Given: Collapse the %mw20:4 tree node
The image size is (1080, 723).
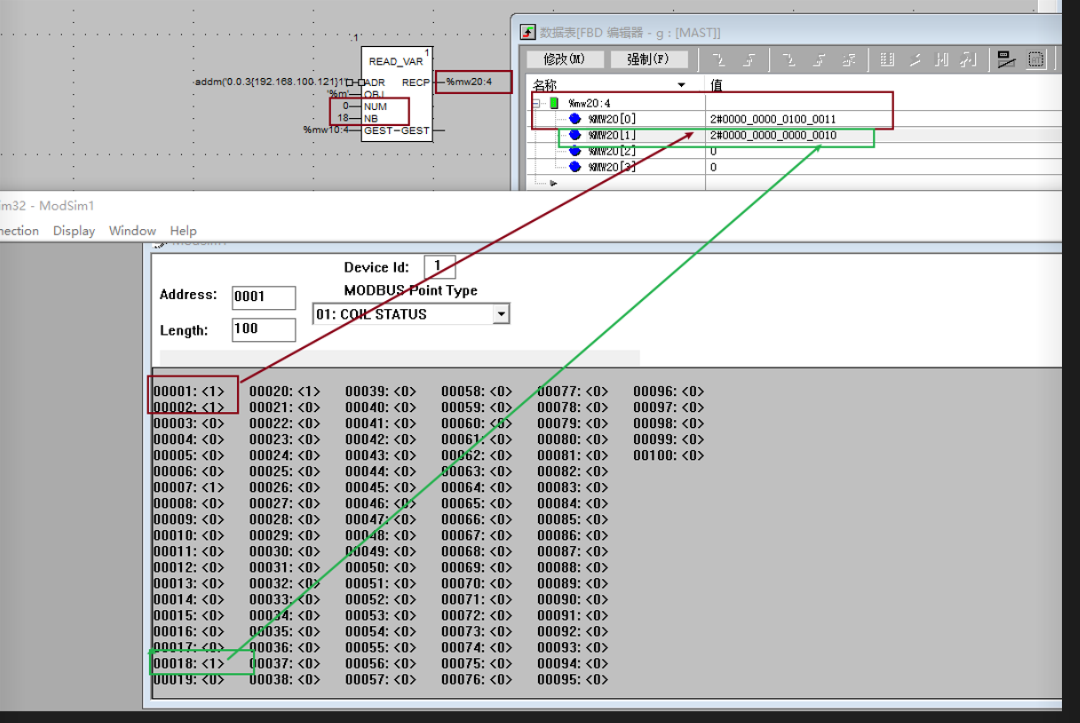Looking at the screenshot, I should tap(537, 103).
